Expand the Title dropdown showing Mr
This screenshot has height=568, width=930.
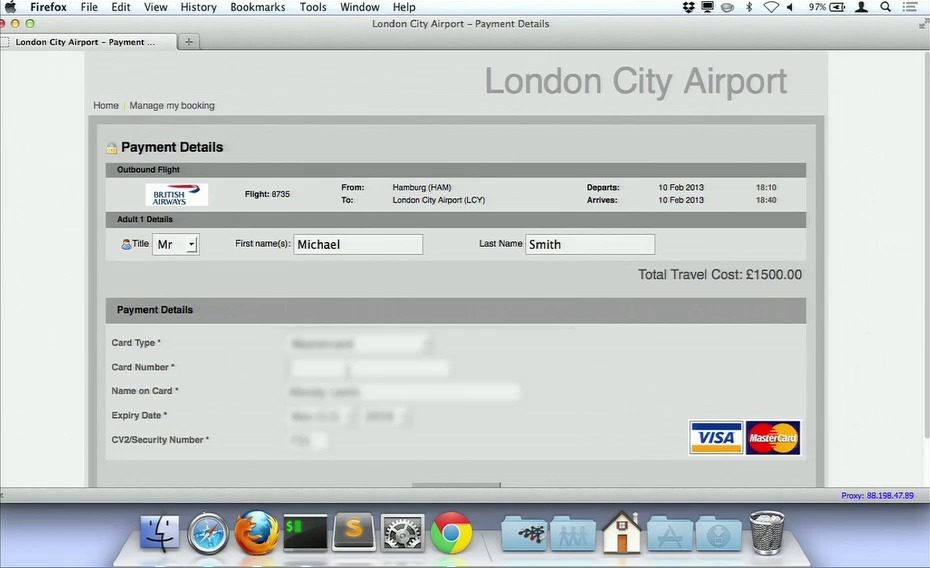[175, 244]
